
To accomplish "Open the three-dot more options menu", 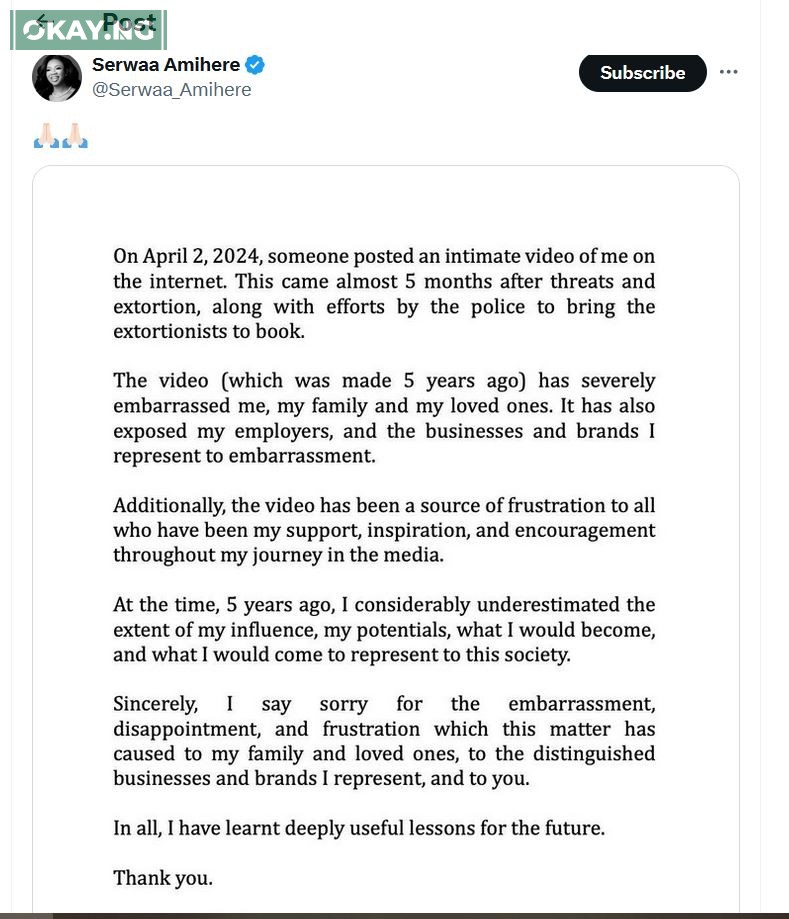I will tap(729, 72).
